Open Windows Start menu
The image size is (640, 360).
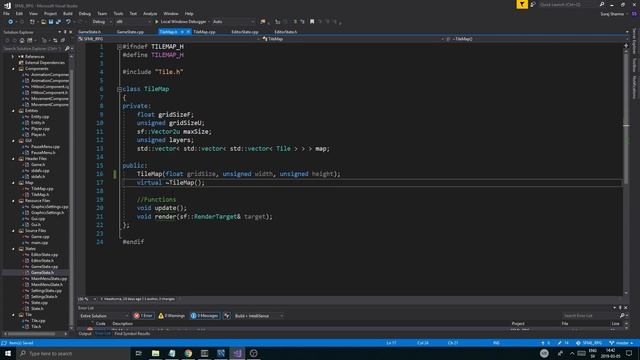tap(8, 353)
